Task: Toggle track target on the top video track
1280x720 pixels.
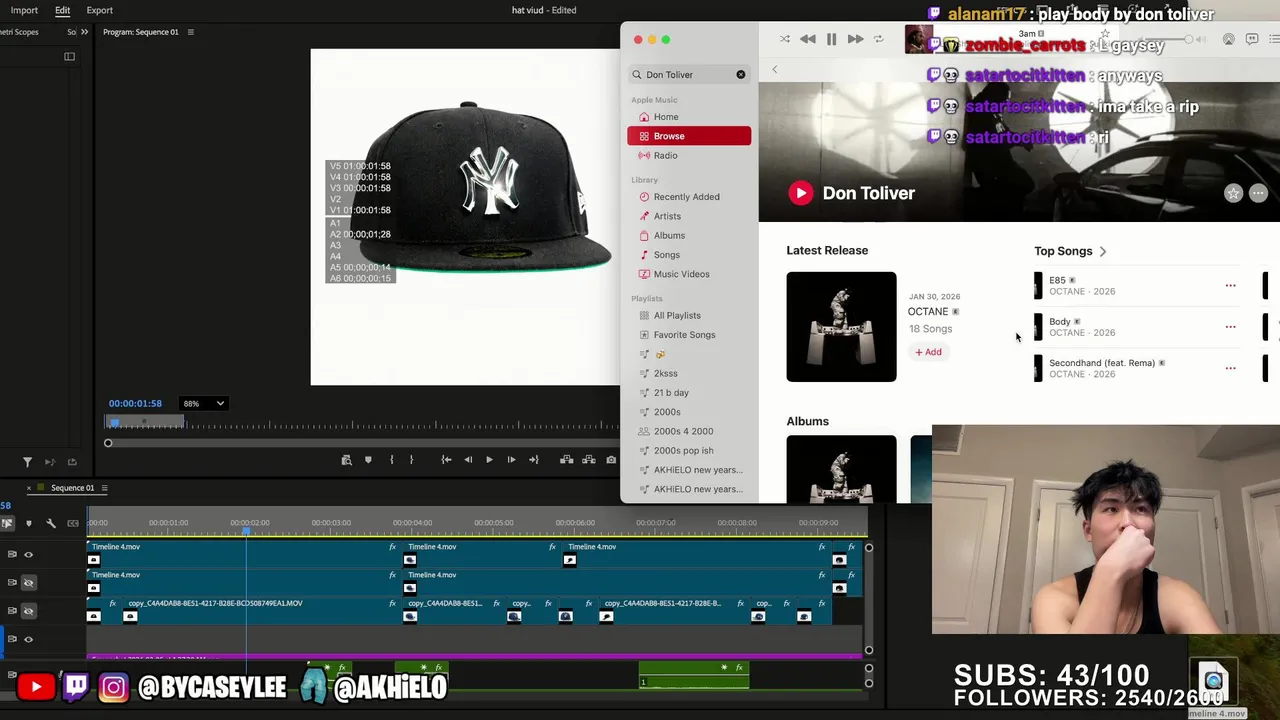Action: point(12,554)
